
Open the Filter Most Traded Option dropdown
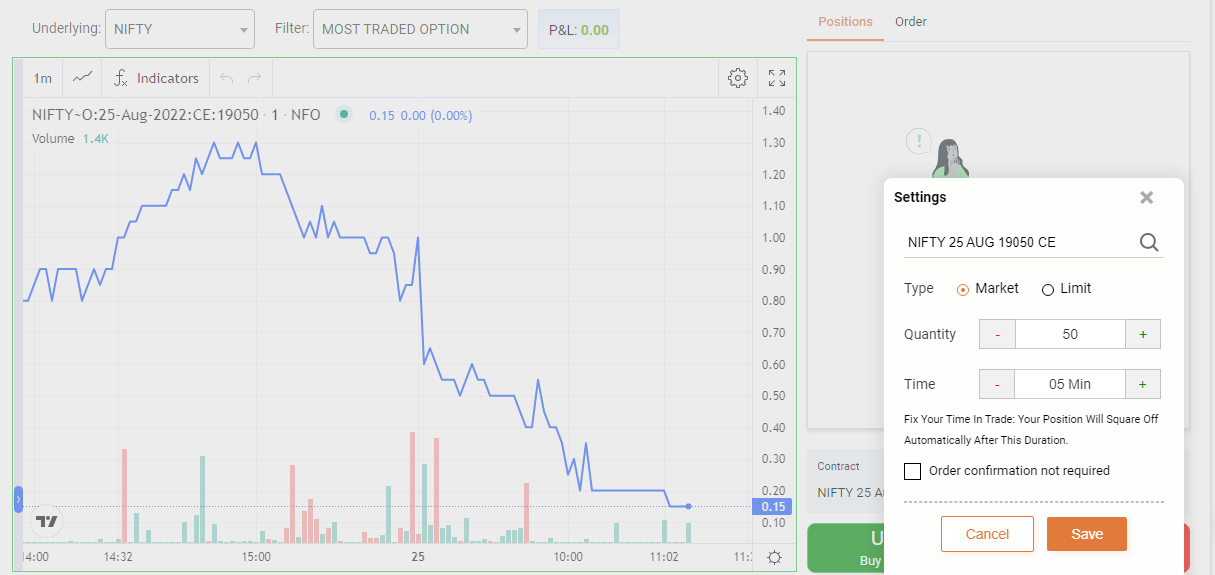click(x=420, y=29)
